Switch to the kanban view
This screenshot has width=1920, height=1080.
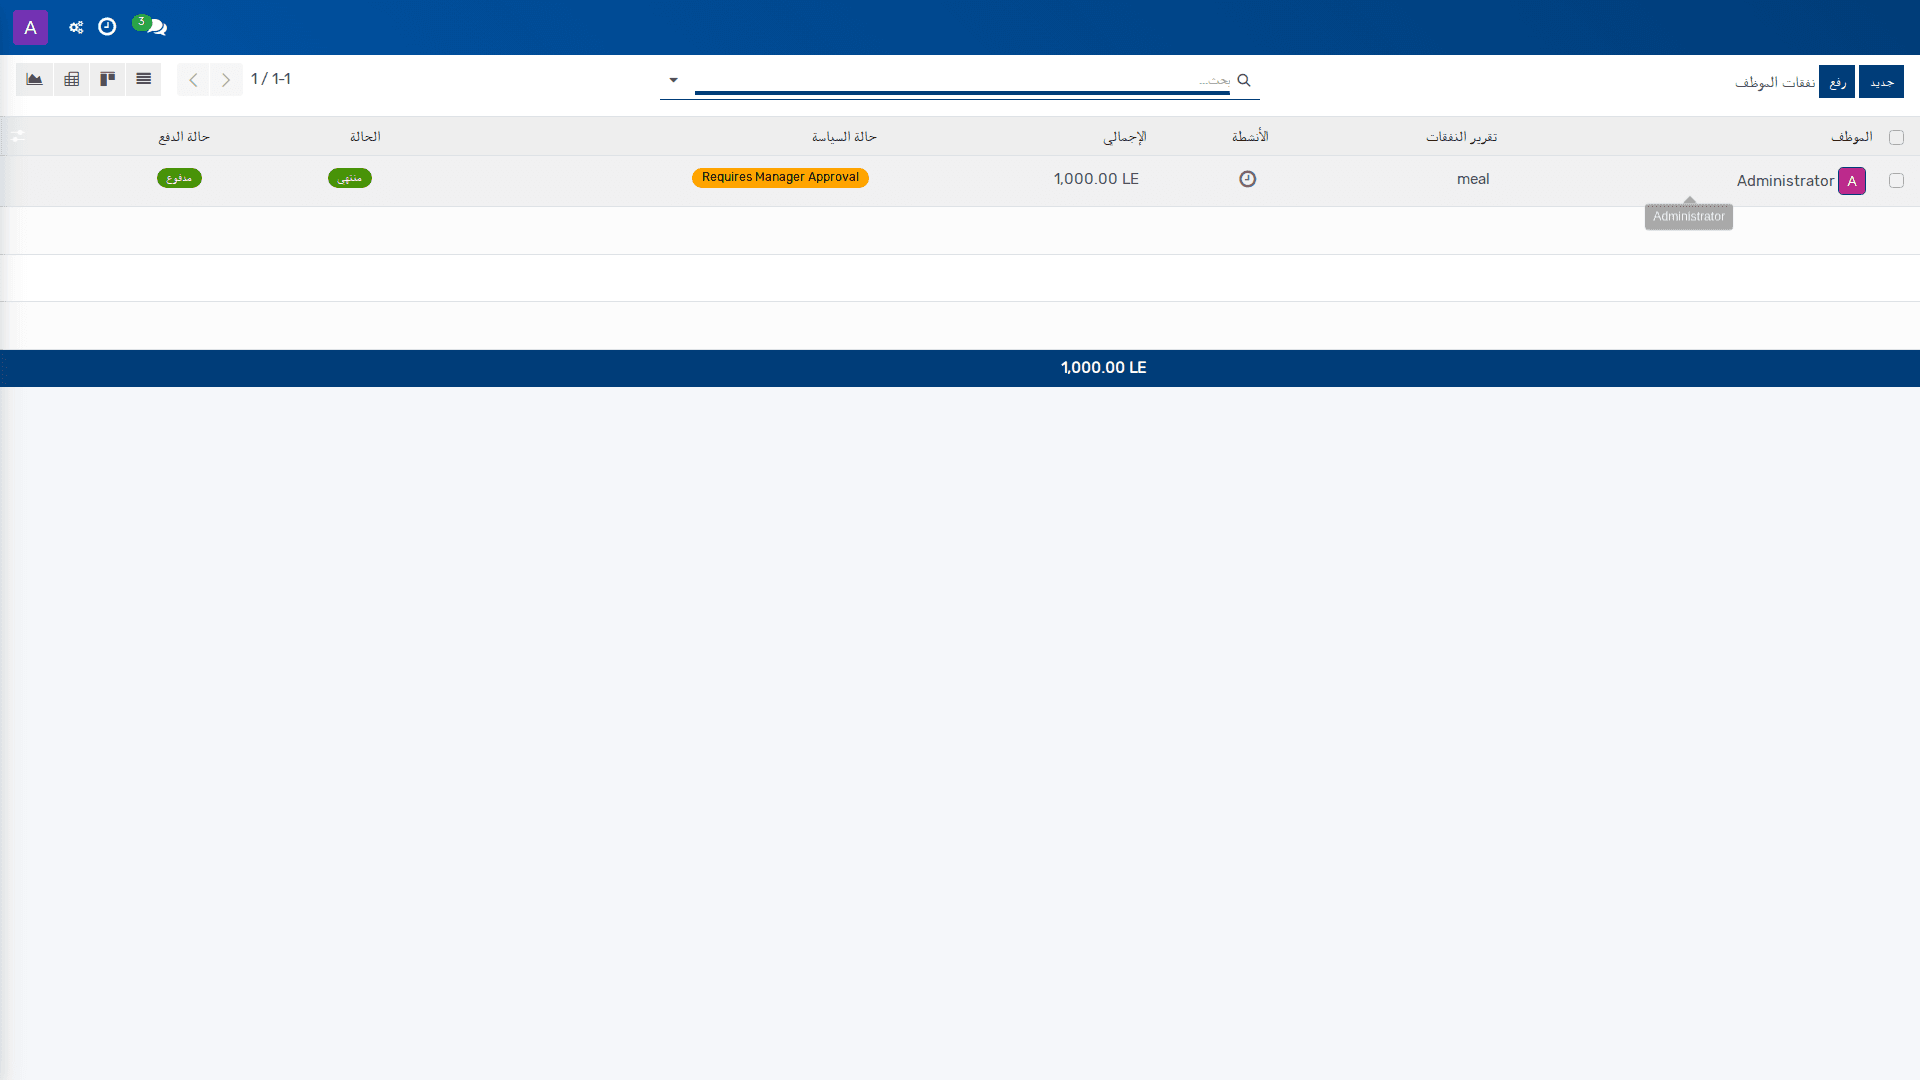107,79
